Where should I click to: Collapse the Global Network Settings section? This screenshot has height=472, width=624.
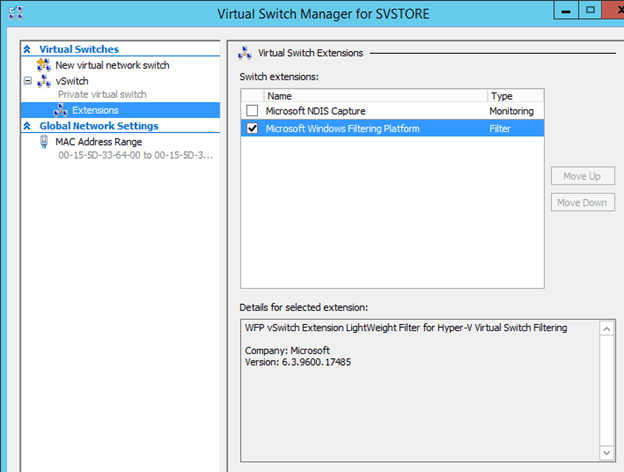coord(29,126)
